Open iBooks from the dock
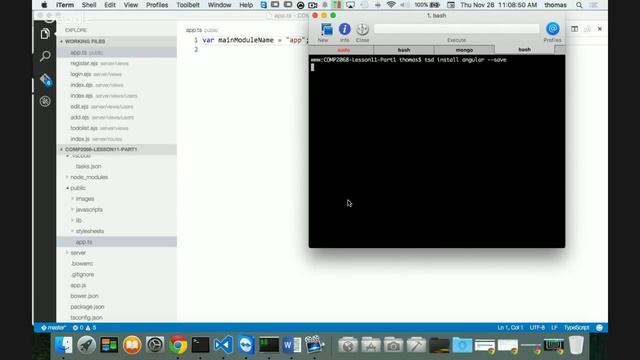Image resolution: width=640 pixels, height=360 pixels. tap(132, 345)
